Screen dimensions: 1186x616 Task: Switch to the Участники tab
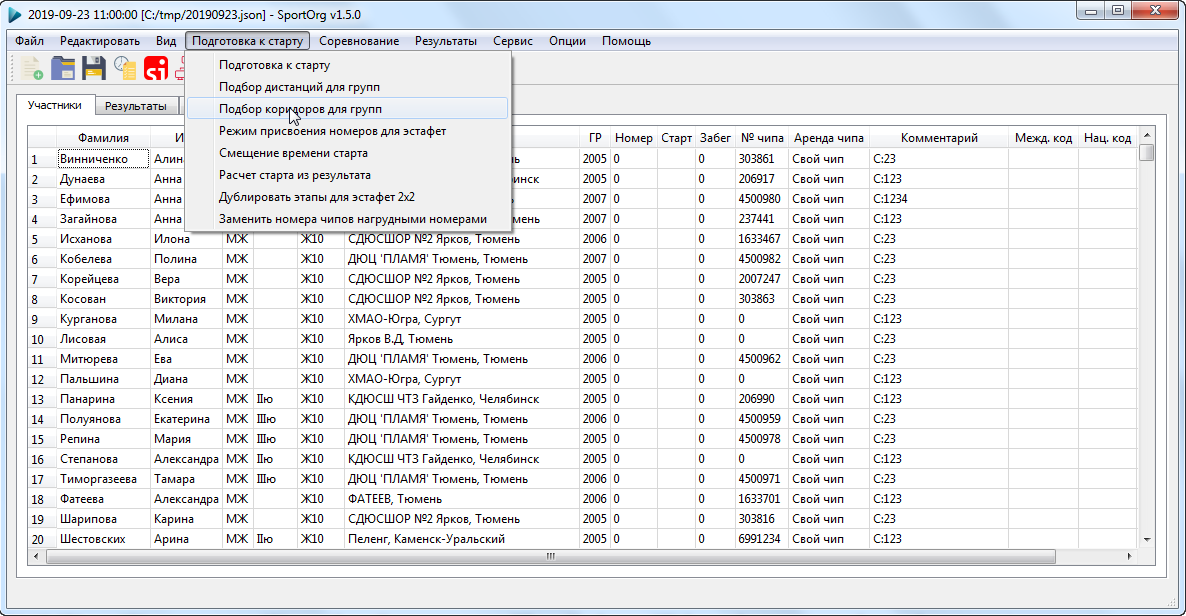tap(54, 105)
